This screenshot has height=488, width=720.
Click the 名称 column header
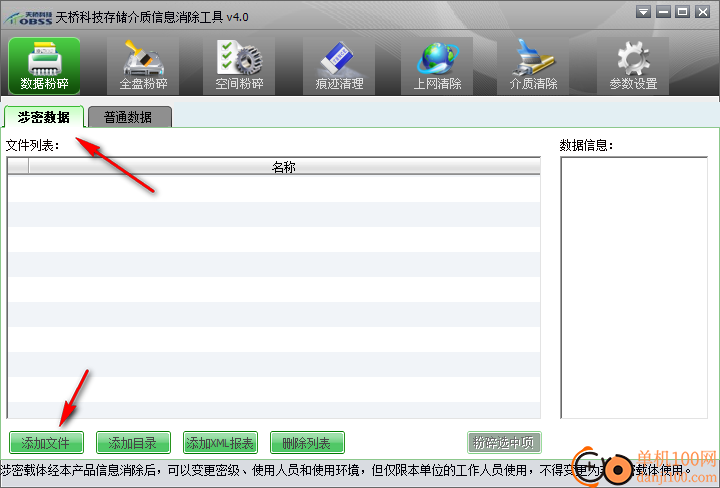pyautogui.click(x=284, y=166)
